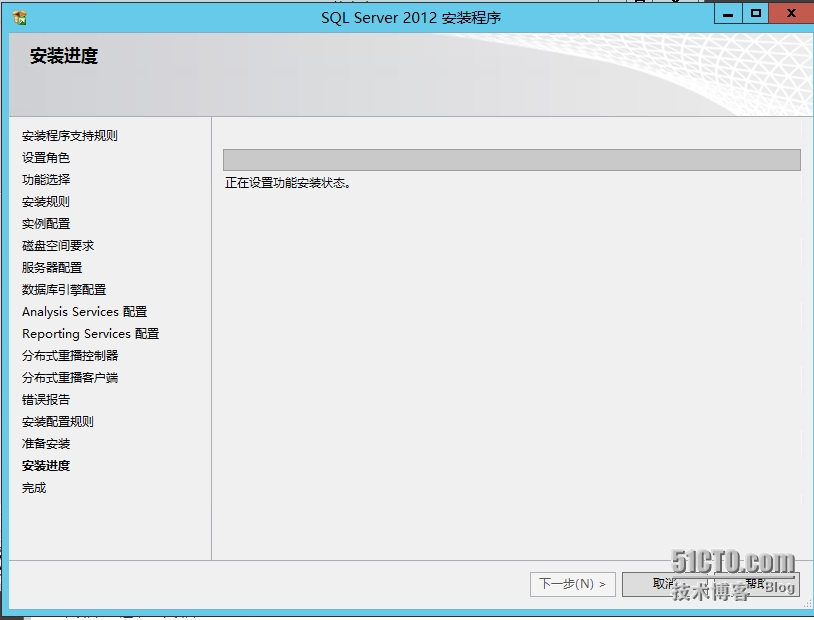Open the 功能选择 step

45,179
